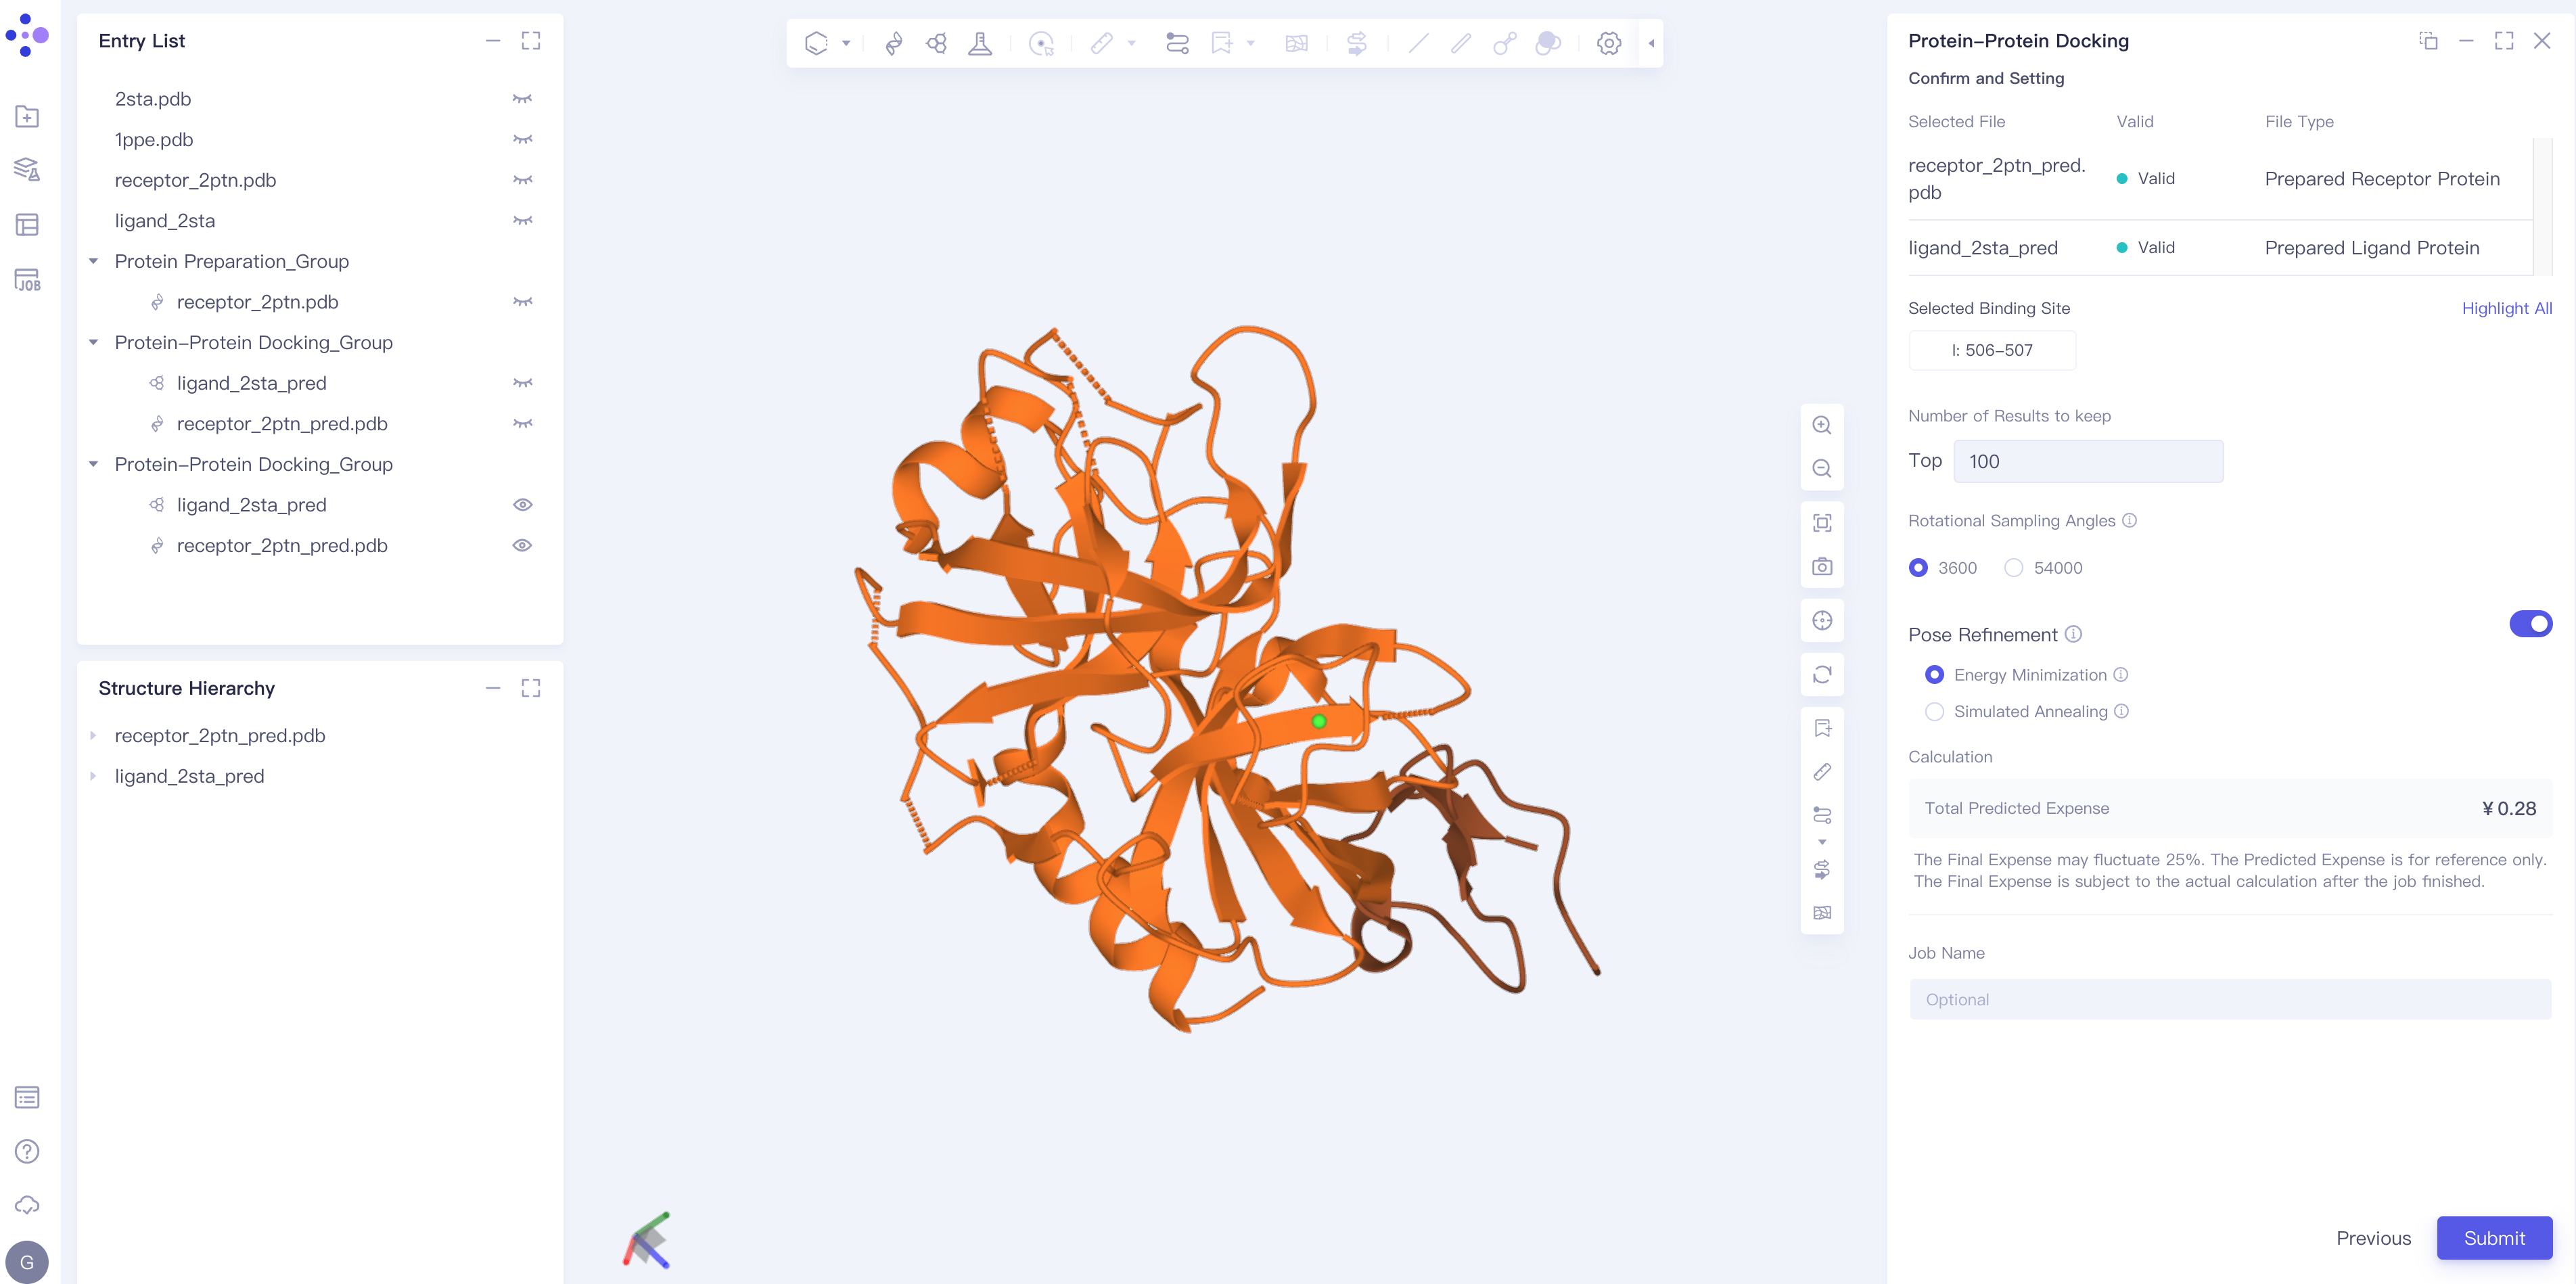Click the flask icon in top toolbar

click(980, 43)
